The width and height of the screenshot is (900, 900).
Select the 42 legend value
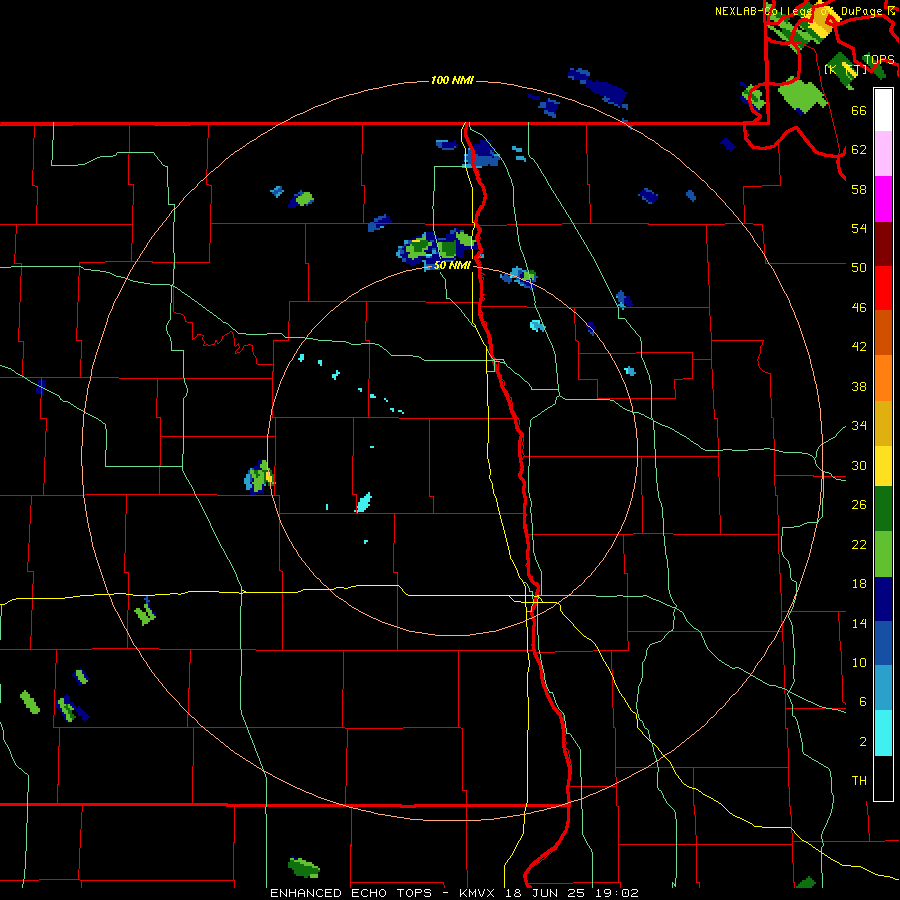pos(859,347)
